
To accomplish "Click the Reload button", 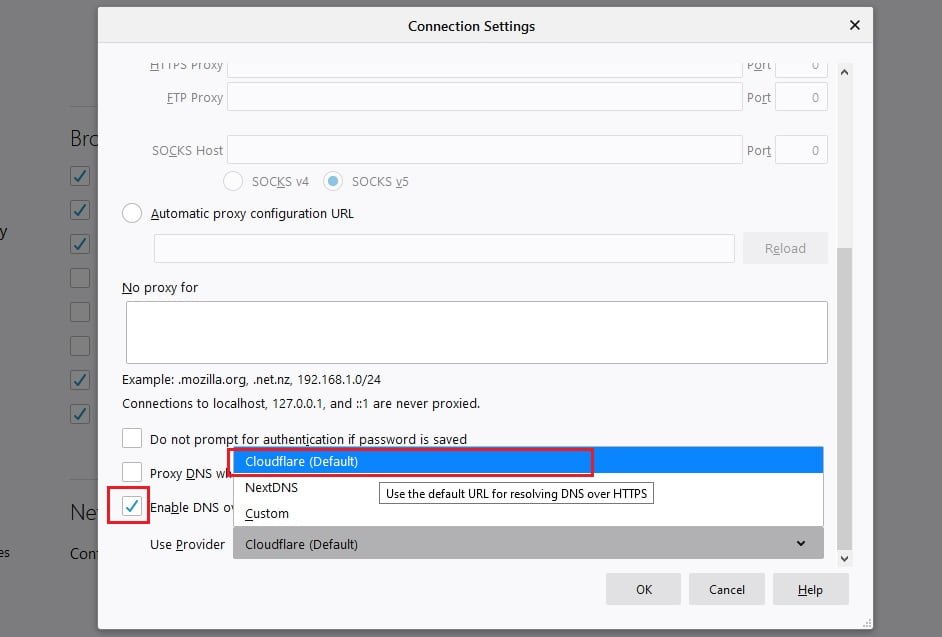I will [785, 248].
